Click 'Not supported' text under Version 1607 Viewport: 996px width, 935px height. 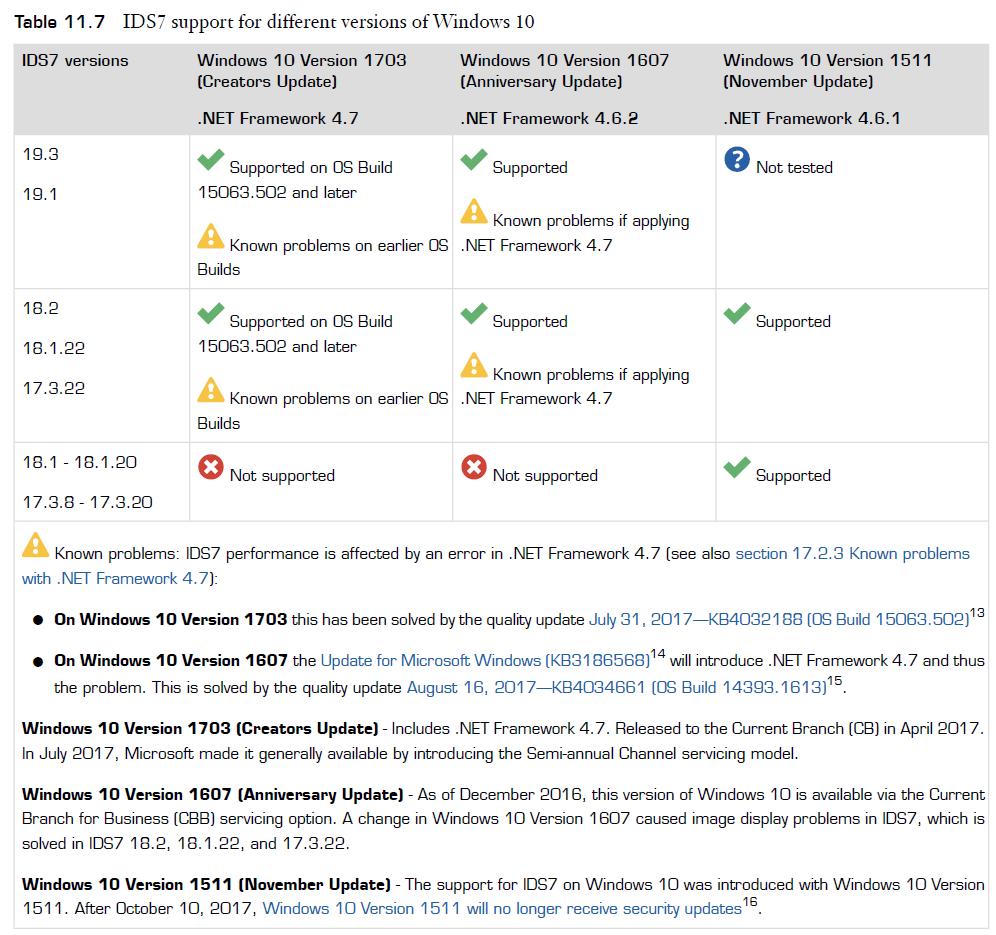click(545, 476)
